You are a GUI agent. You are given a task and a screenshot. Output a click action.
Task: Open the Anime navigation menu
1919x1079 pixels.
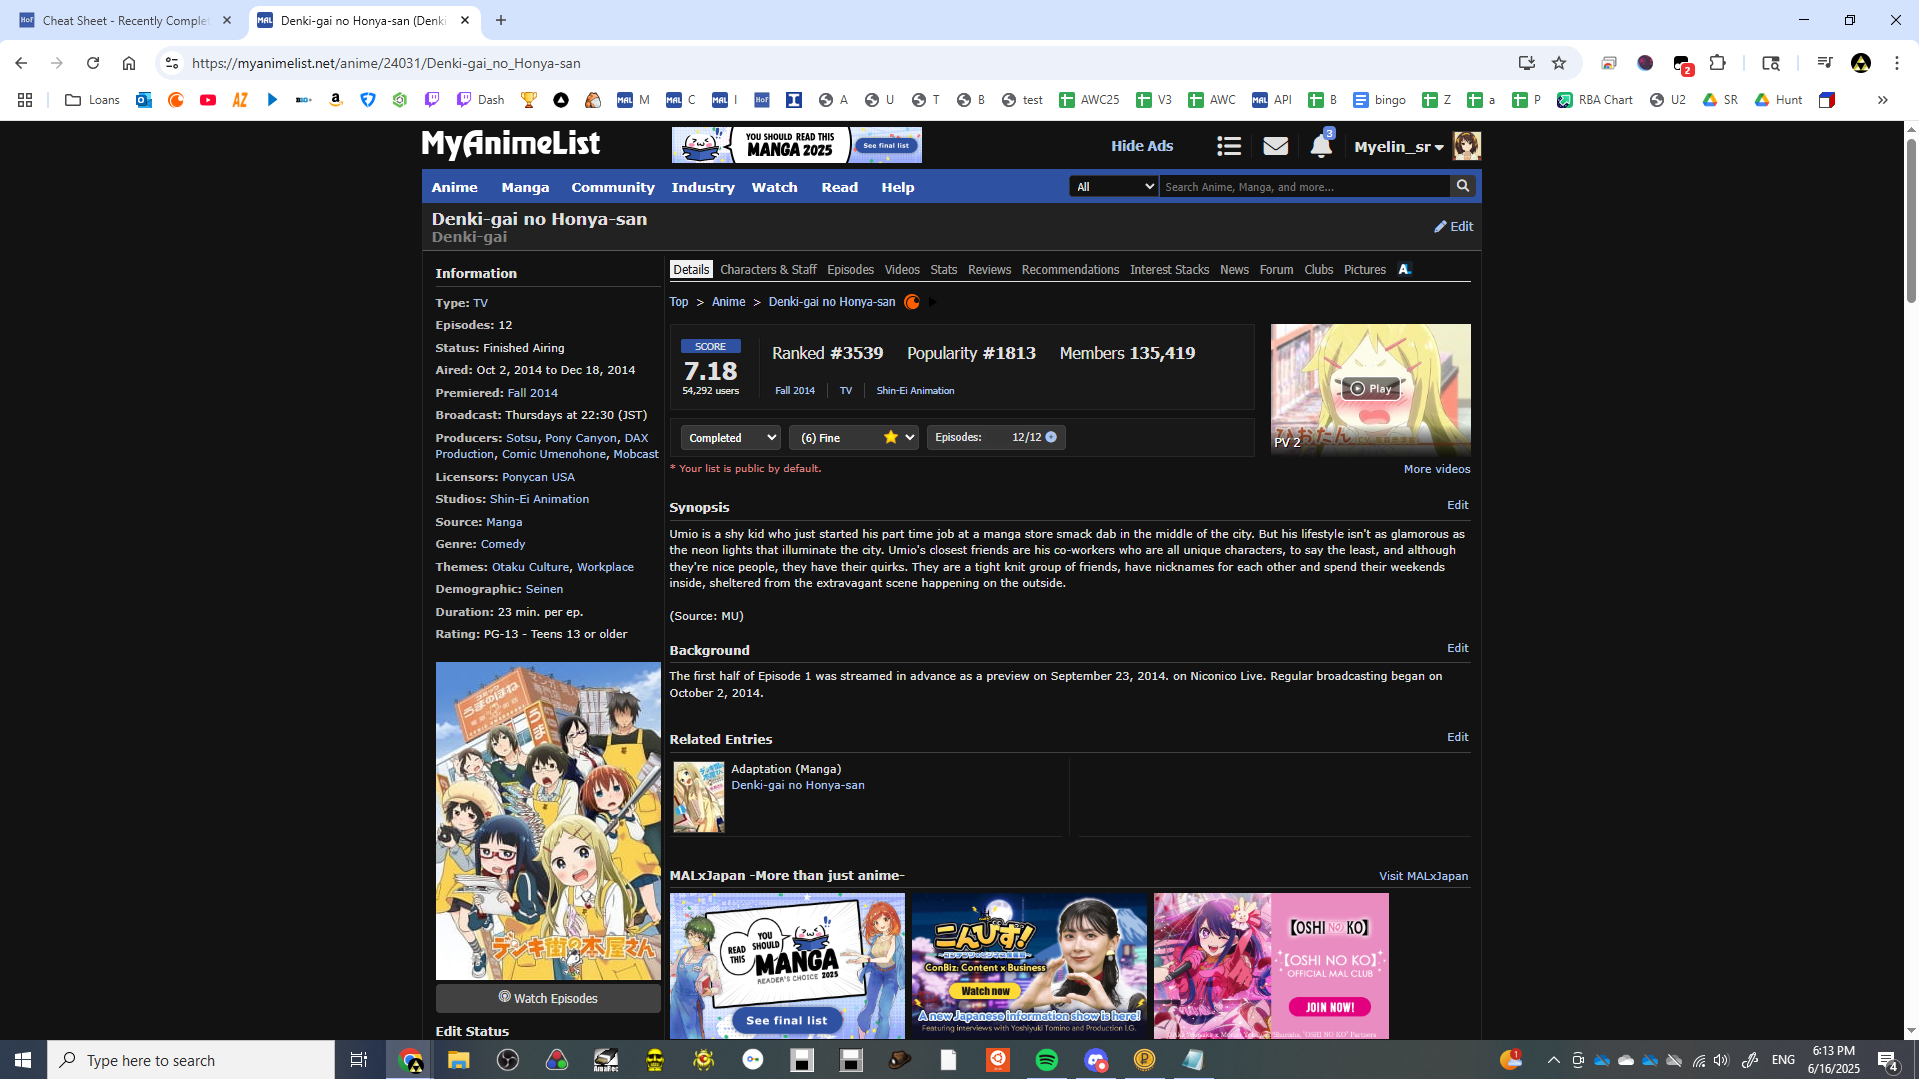tap(455, 187)
